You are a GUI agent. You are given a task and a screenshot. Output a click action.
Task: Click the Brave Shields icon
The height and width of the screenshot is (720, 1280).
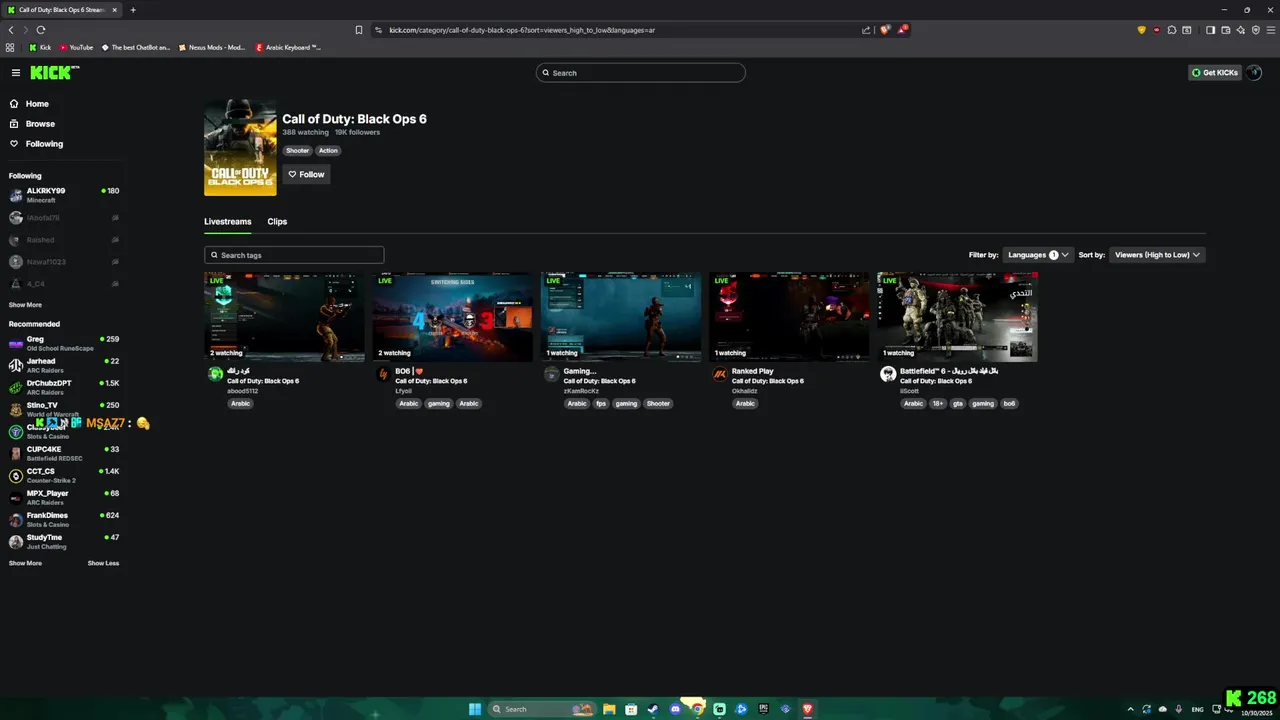[x=884, y=30]
